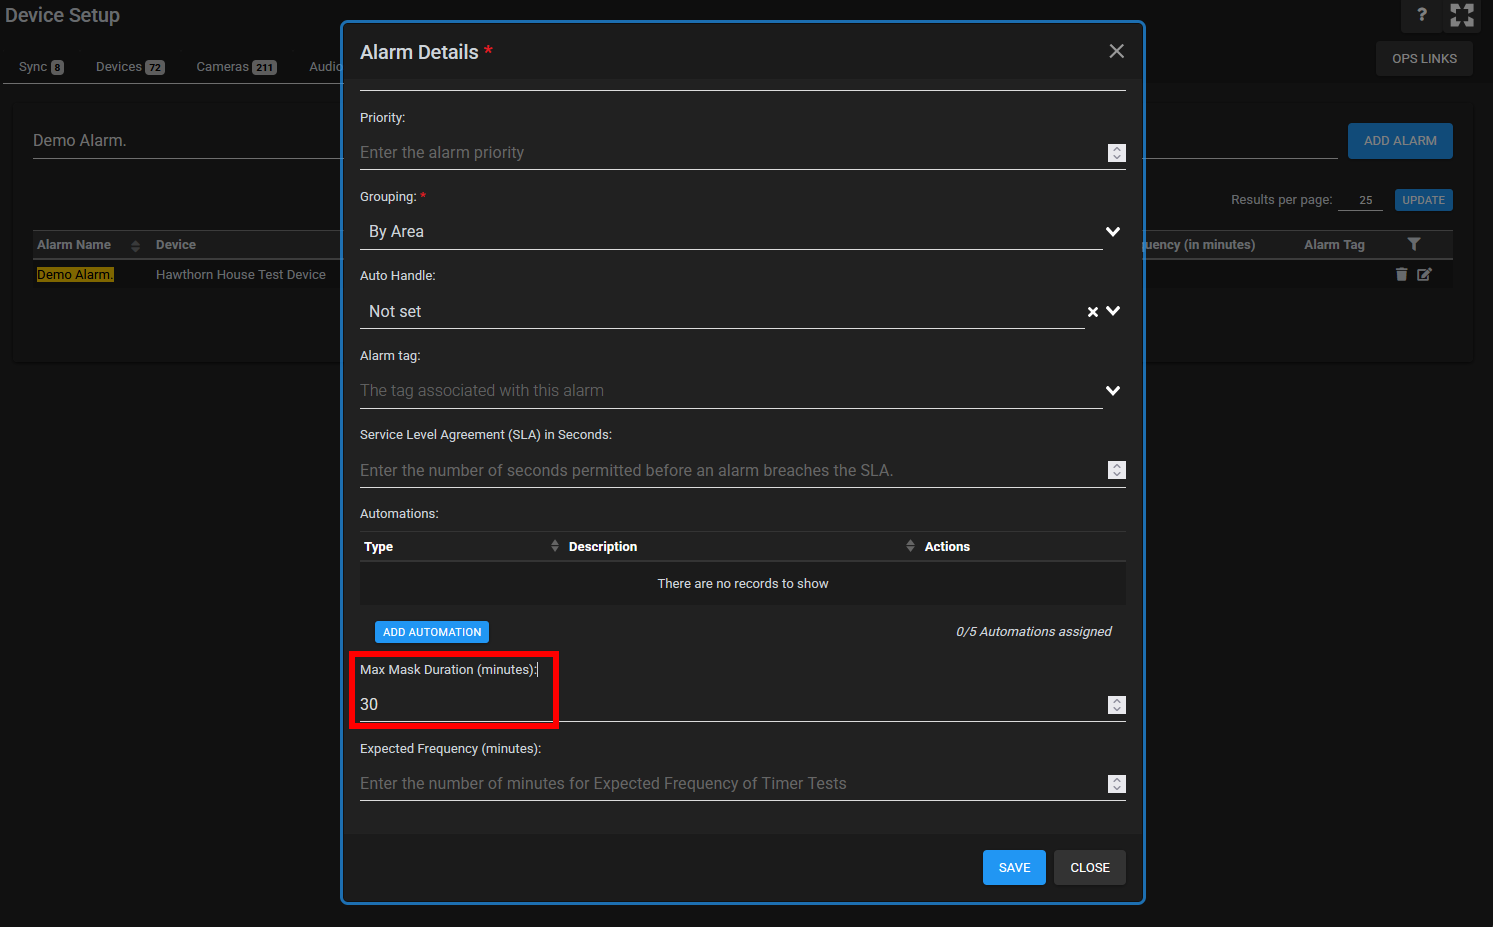Image resolution: width=1493 pixels, height=927 pixels.
Task: Switch to the Devices tab
Action: tap(129, 67)
